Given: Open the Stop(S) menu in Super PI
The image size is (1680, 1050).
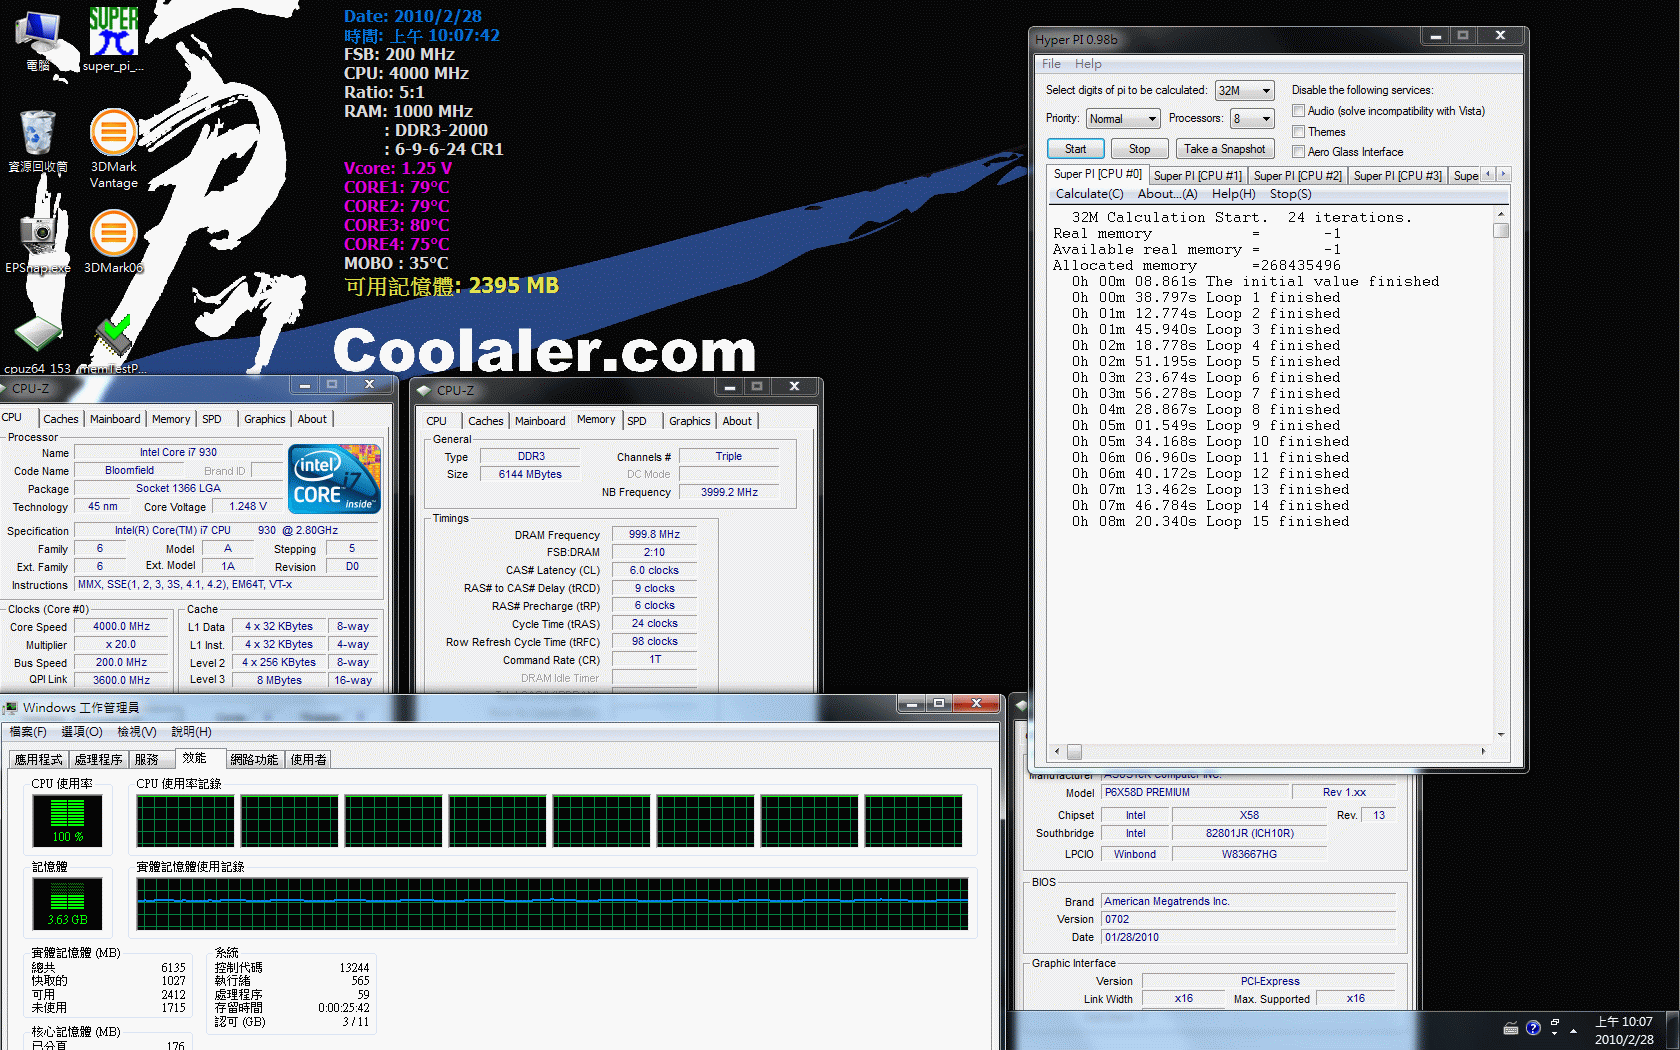Looking at the screenshot, I should point(1290,194).
